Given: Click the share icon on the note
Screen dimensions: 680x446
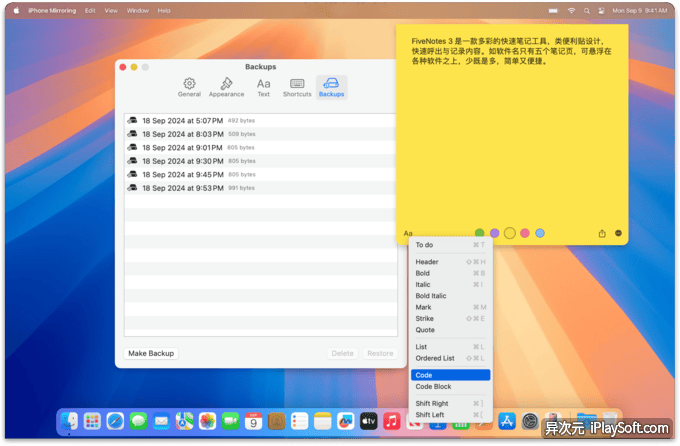Looking at the screenshot, I should click(602, 233).
